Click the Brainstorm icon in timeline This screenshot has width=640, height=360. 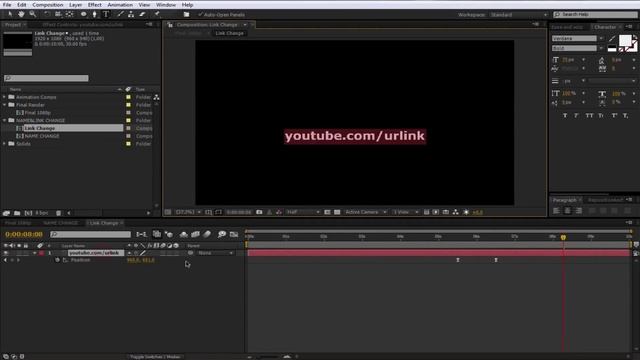click(222, 234)
